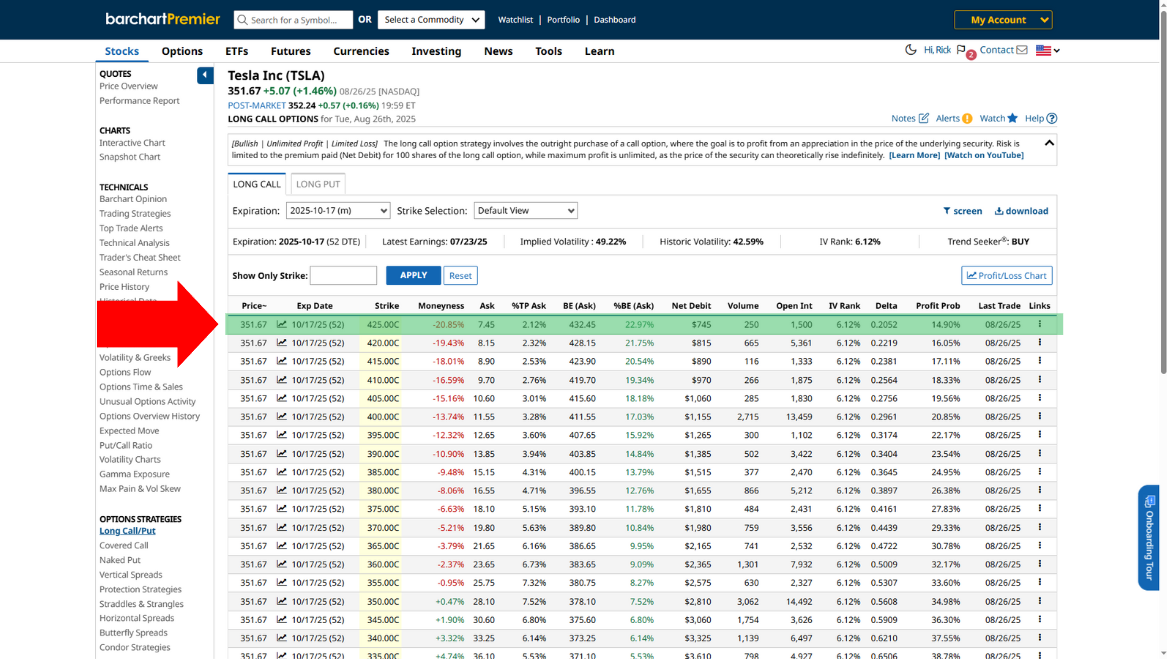Open Covered Call in sidebar
The image size is (1167, 659).
[x=124, y=545]
